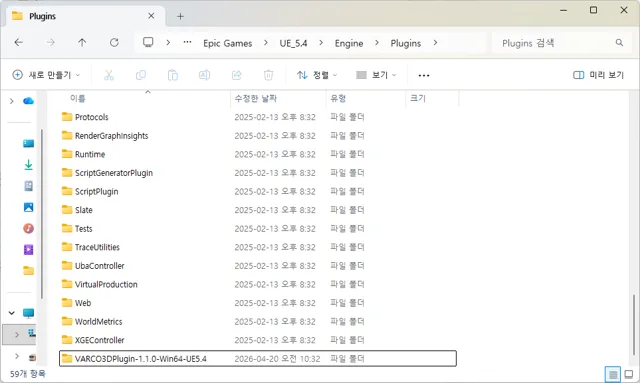Viewport: 640px width, 383px height.
Task: Select the RenderGraphInsights folder
Action: (258, 136)
